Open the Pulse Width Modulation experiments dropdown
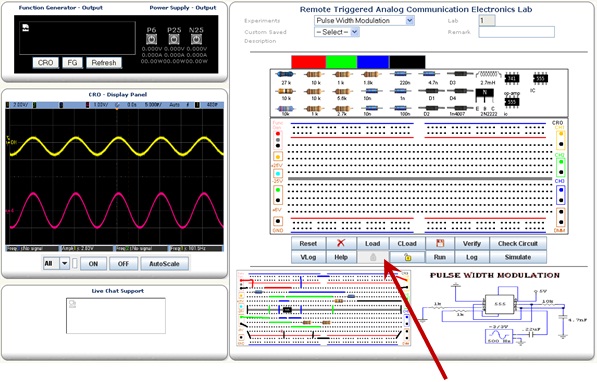 click(364, 21)
